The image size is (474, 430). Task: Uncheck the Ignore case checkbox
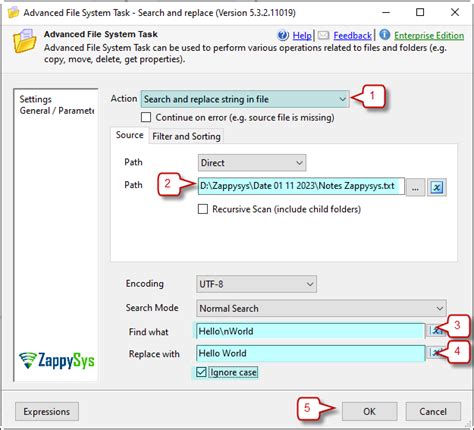click(x=201, y=372)
